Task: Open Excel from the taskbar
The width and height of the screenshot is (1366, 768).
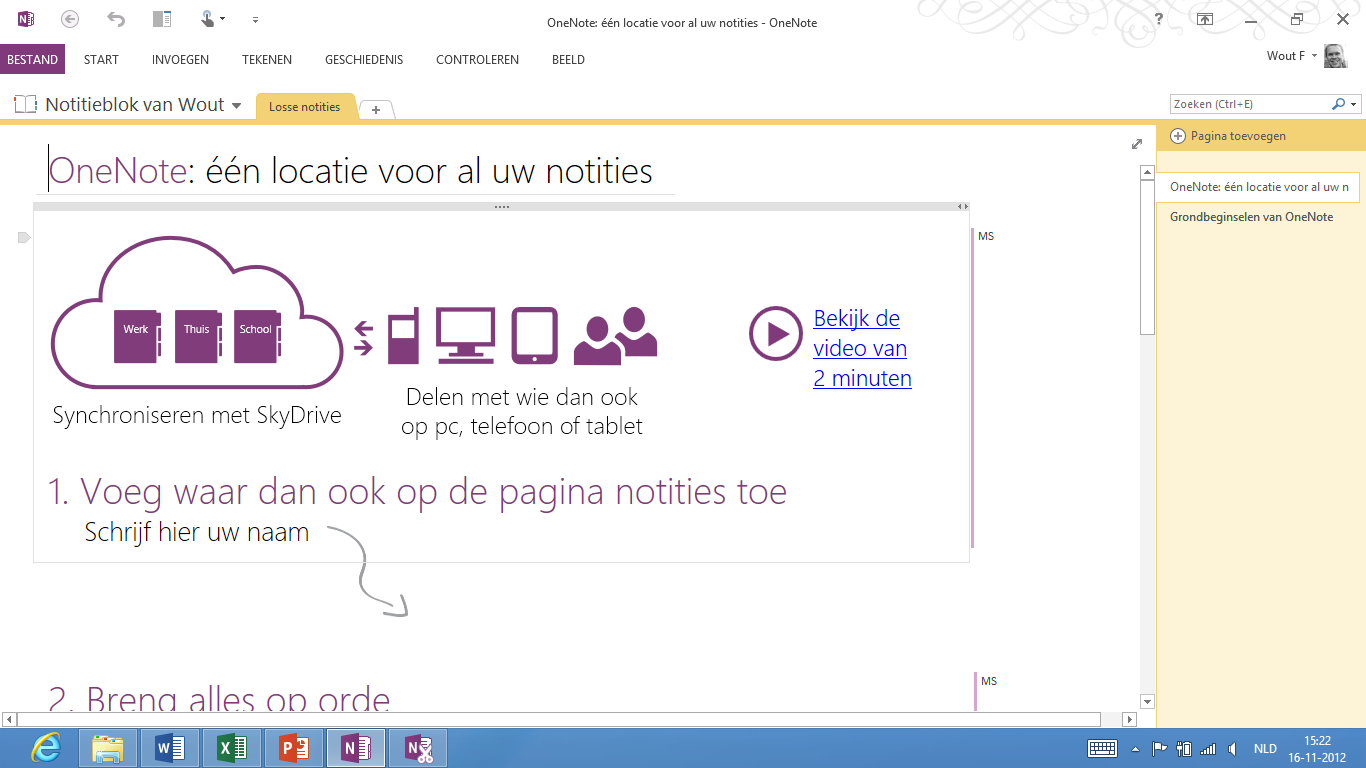Action: [x=232, y=748]
